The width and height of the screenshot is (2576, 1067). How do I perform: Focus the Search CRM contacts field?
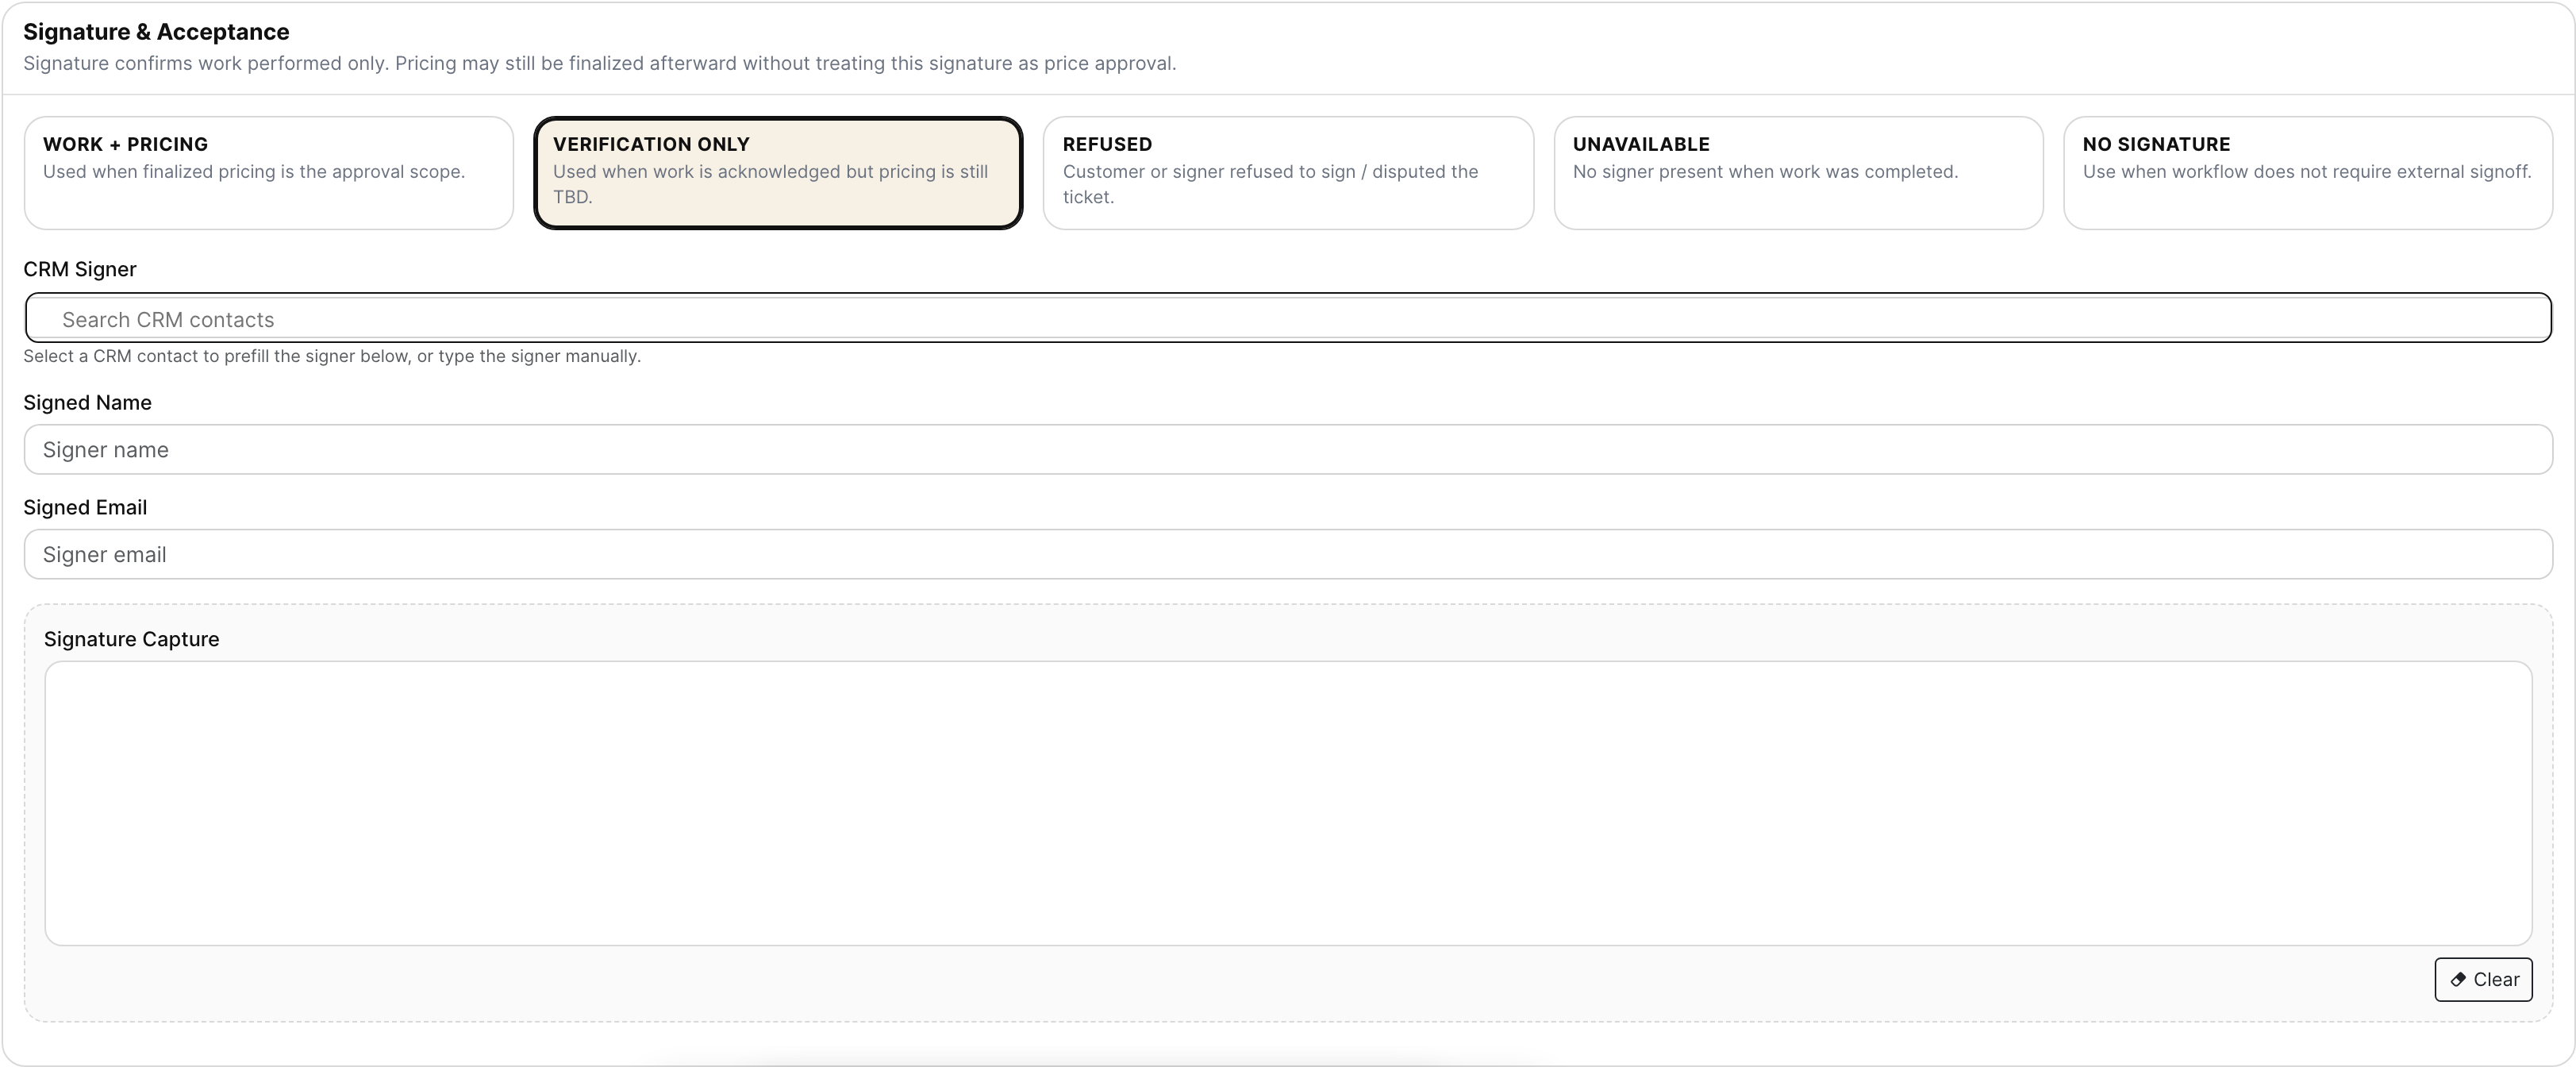[x=1288, y=318]
